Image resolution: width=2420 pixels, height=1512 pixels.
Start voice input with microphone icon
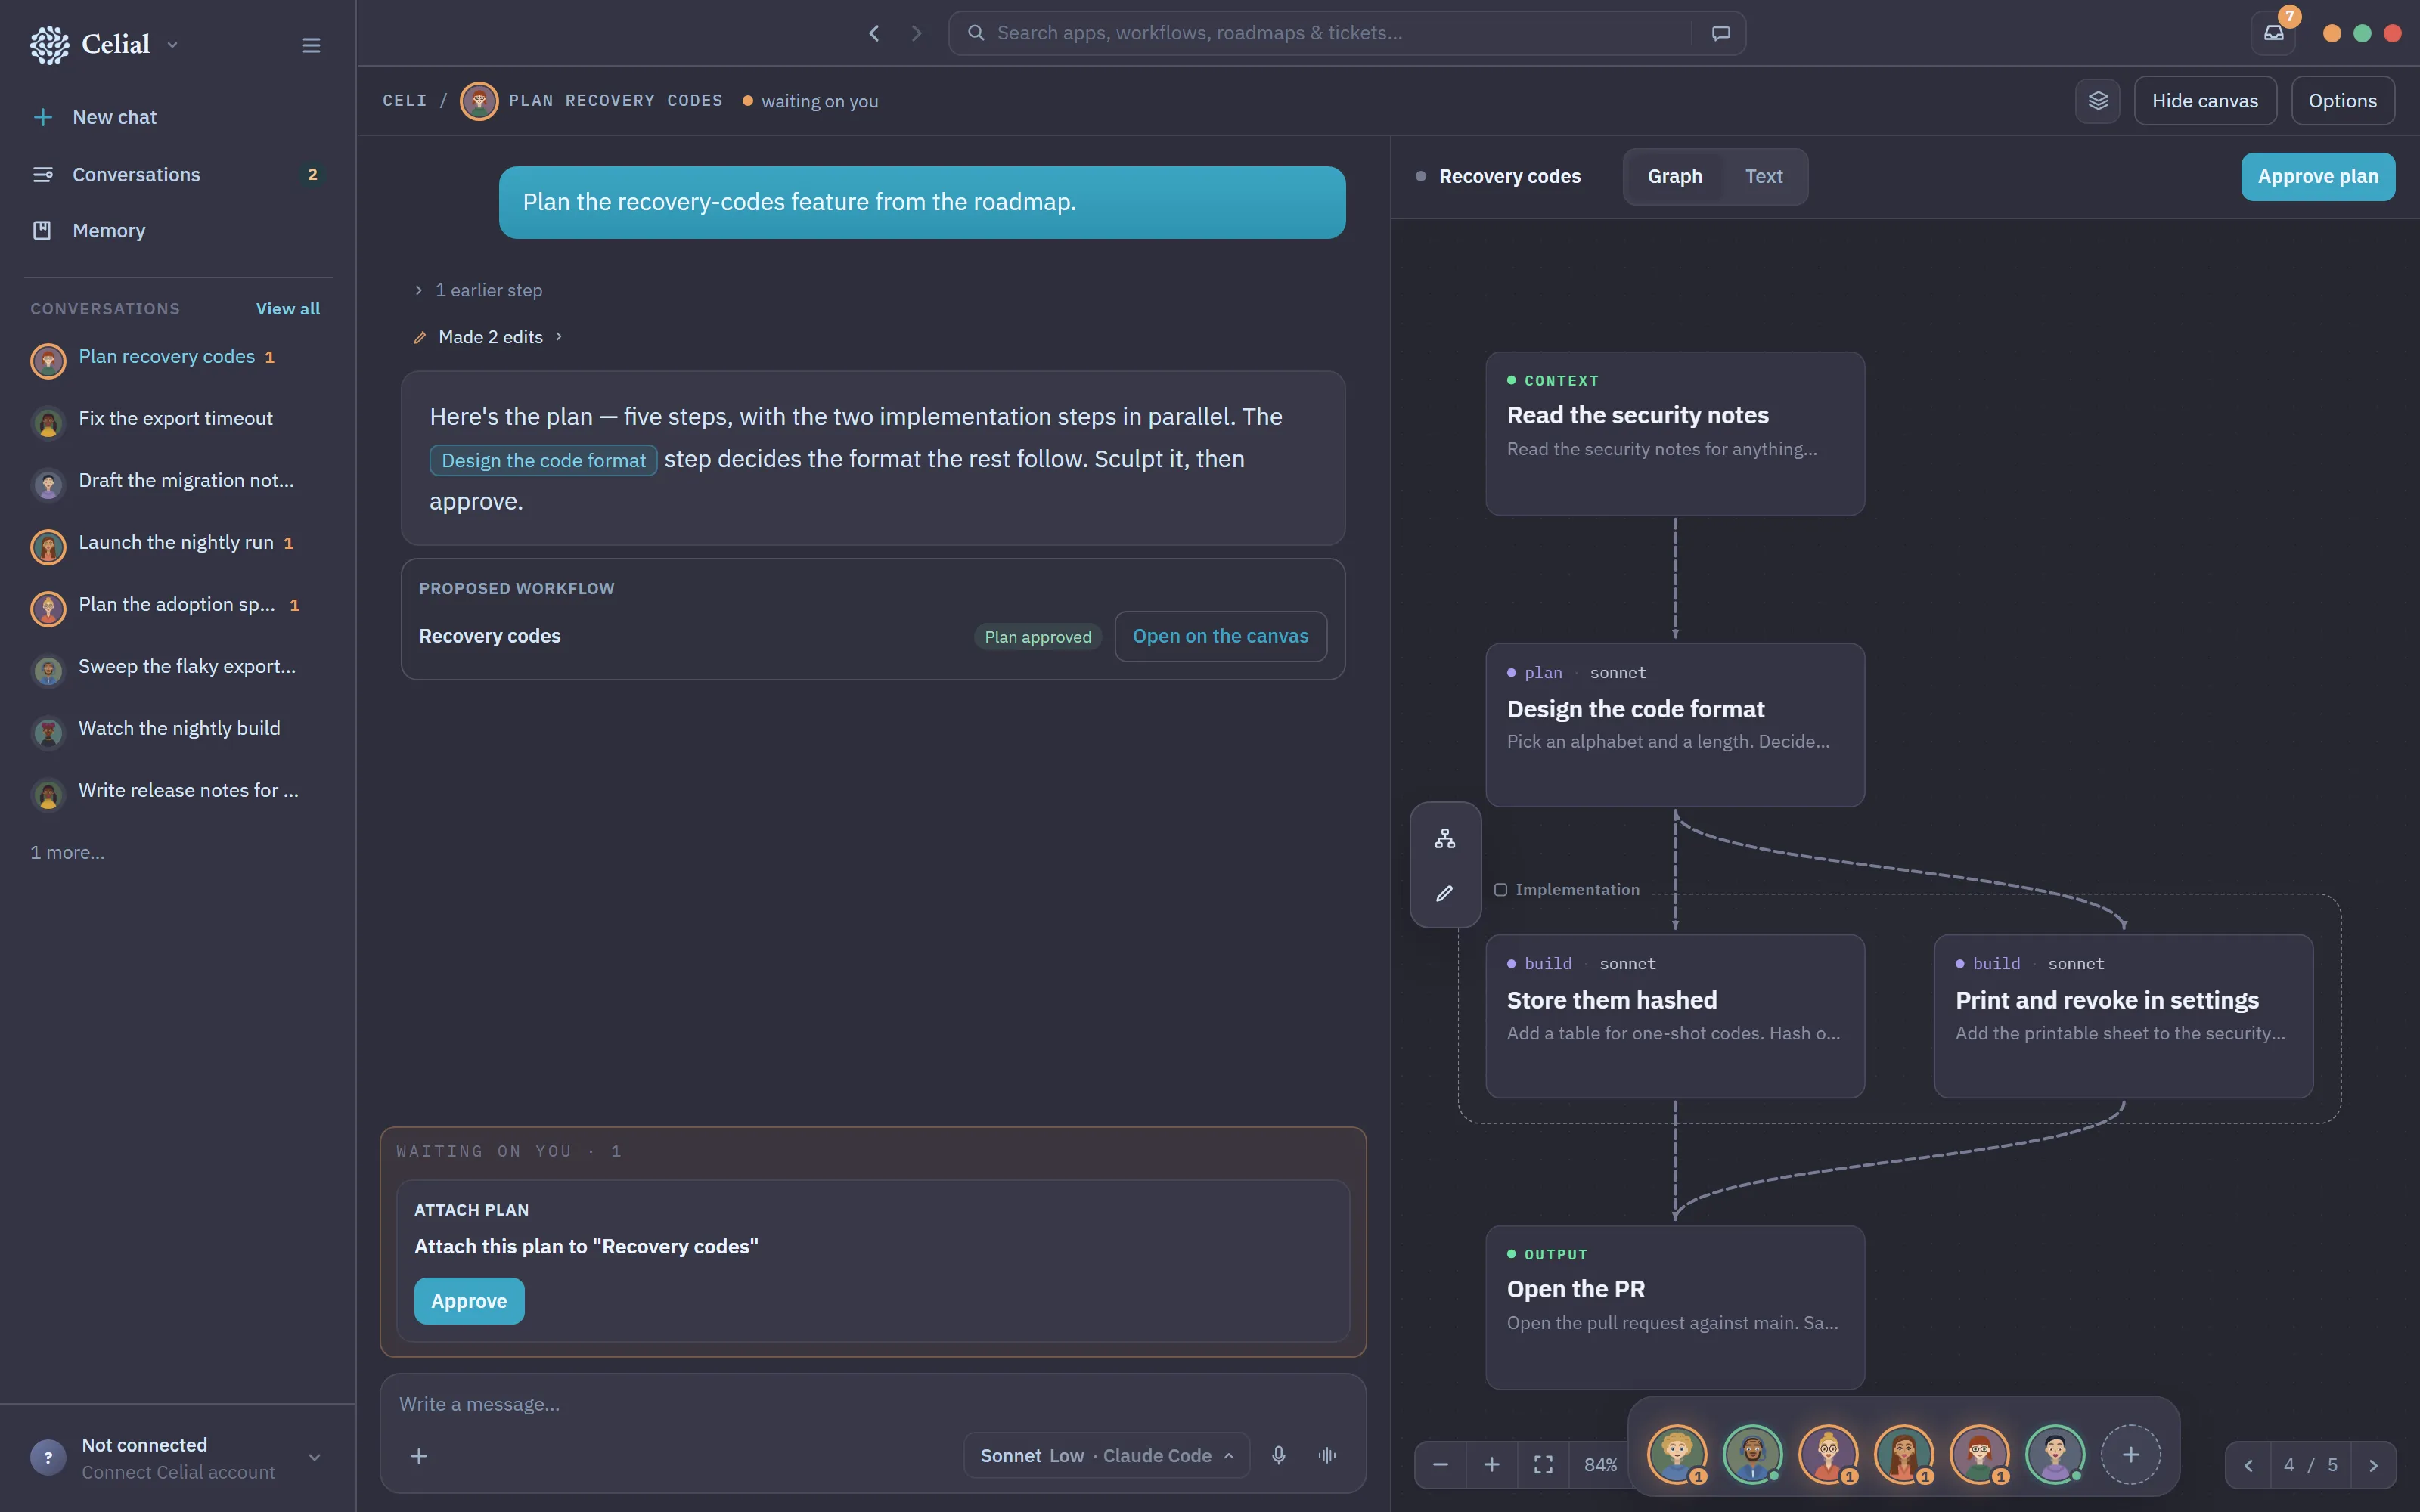coord(1278,1455)
